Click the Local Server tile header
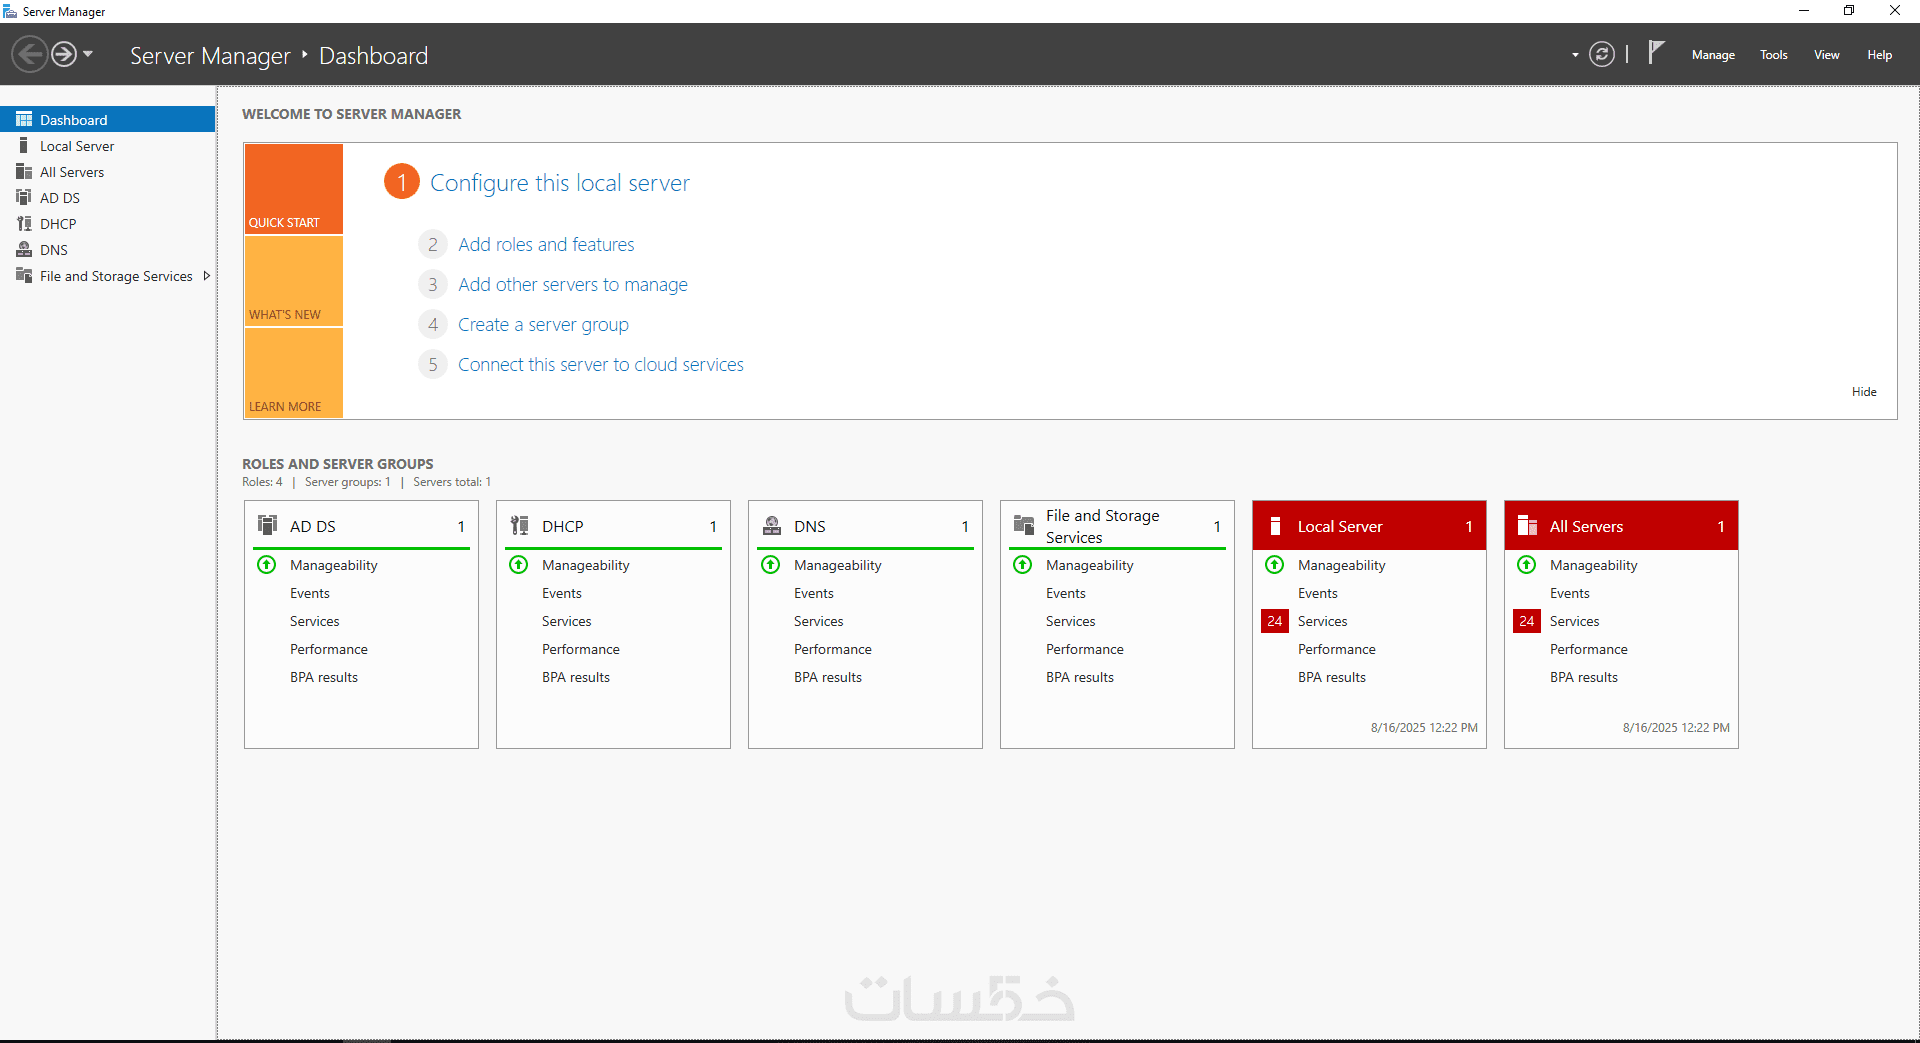Image resolution: width=1920 pixels, height=1043 pixels. point(1369,526)
